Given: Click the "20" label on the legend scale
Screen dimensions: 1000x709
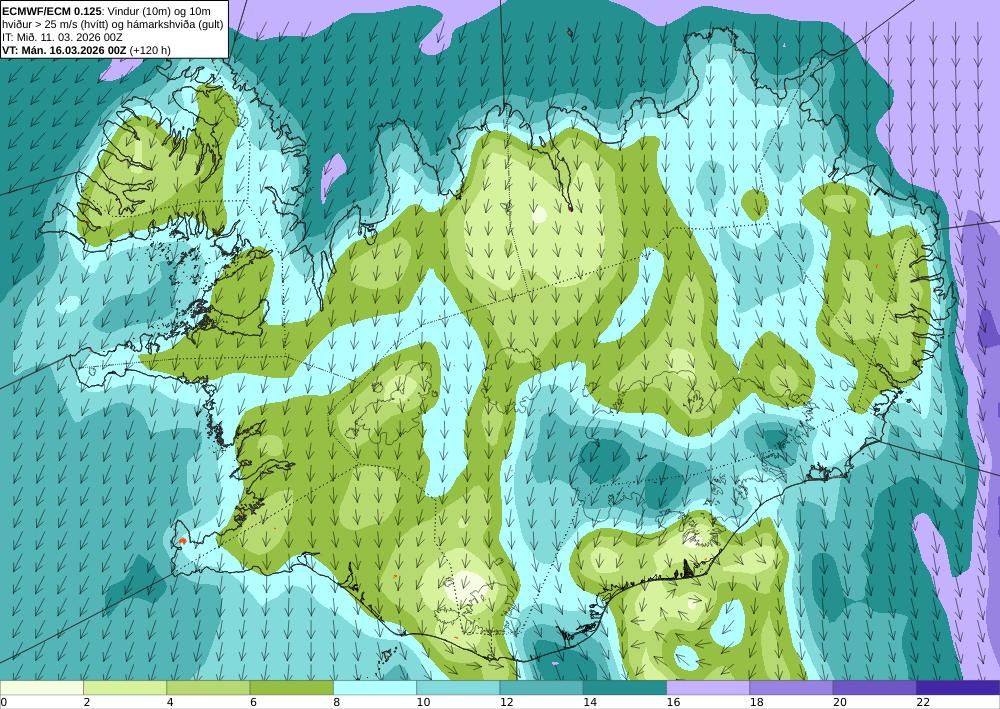Looking at the screenshot, I should 840,702.
